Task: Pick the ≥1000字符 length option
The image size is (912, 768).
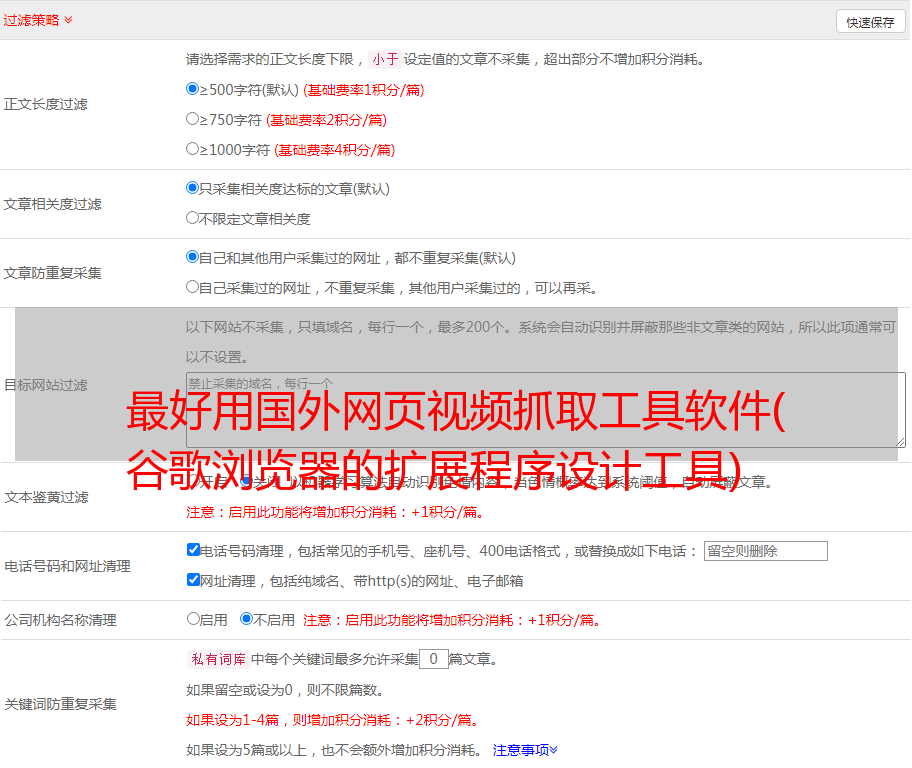Action: coord(192,149)
